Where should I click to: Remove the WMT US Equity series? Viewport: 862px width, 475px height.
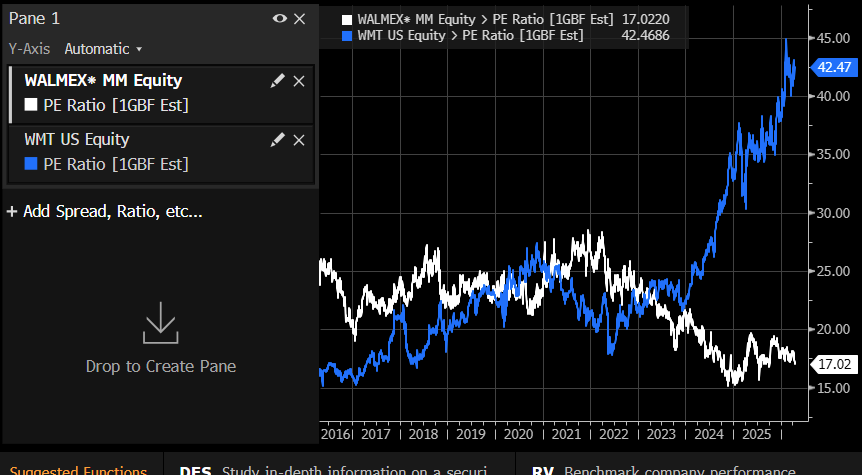(x=299, y=140)
